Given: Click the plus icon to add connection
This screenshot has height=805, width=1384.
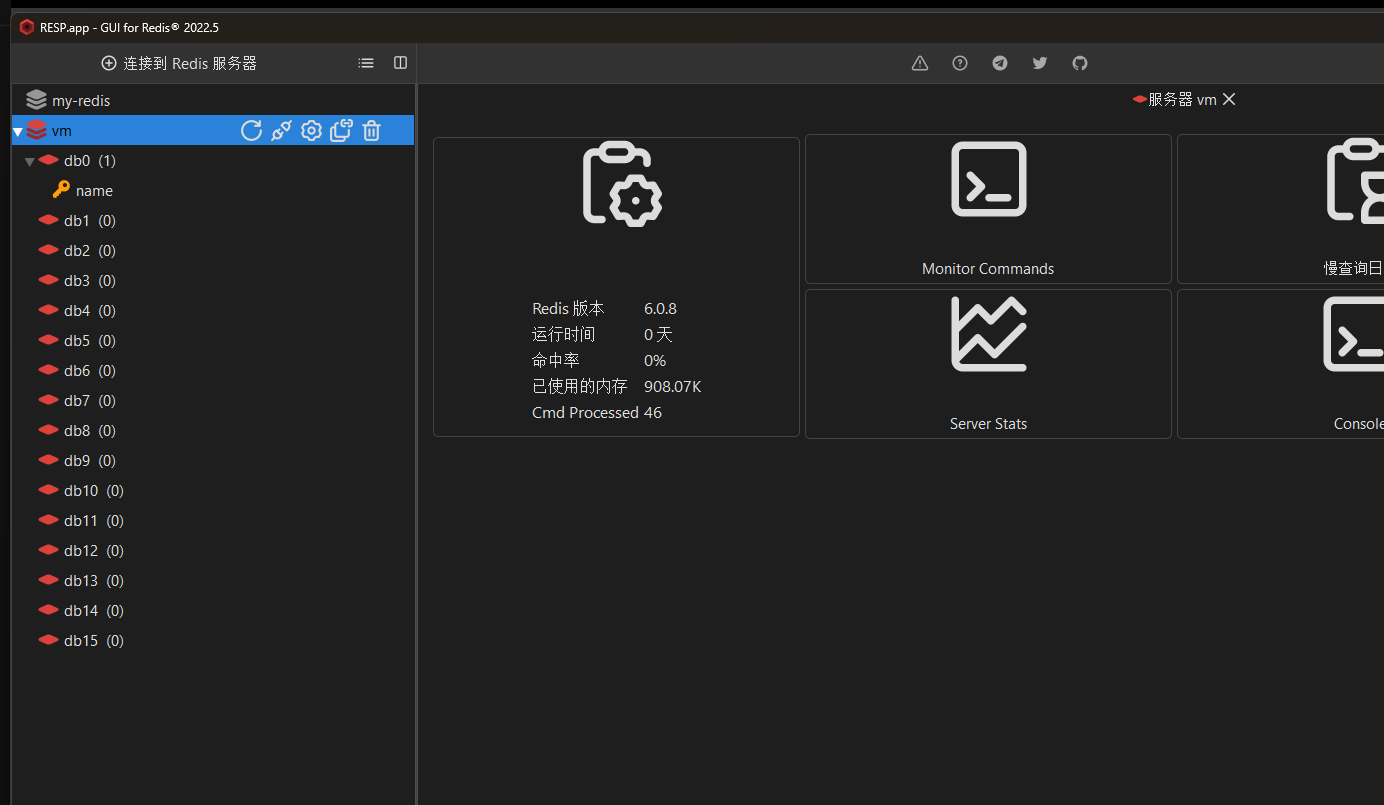Looking at the screenshot, I should click(x=109, y=63).
